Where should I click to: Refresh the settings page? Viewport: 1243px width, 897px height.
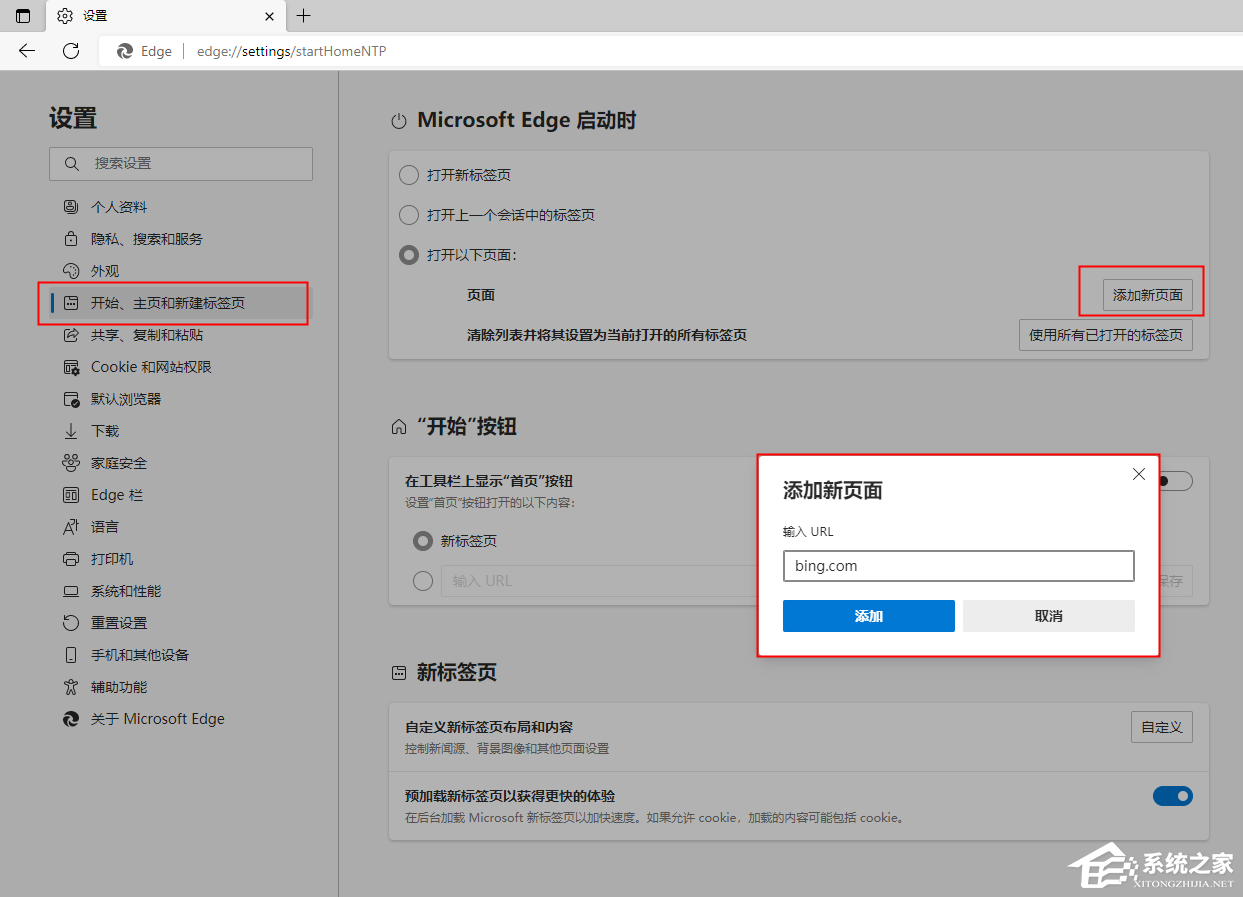70,51
